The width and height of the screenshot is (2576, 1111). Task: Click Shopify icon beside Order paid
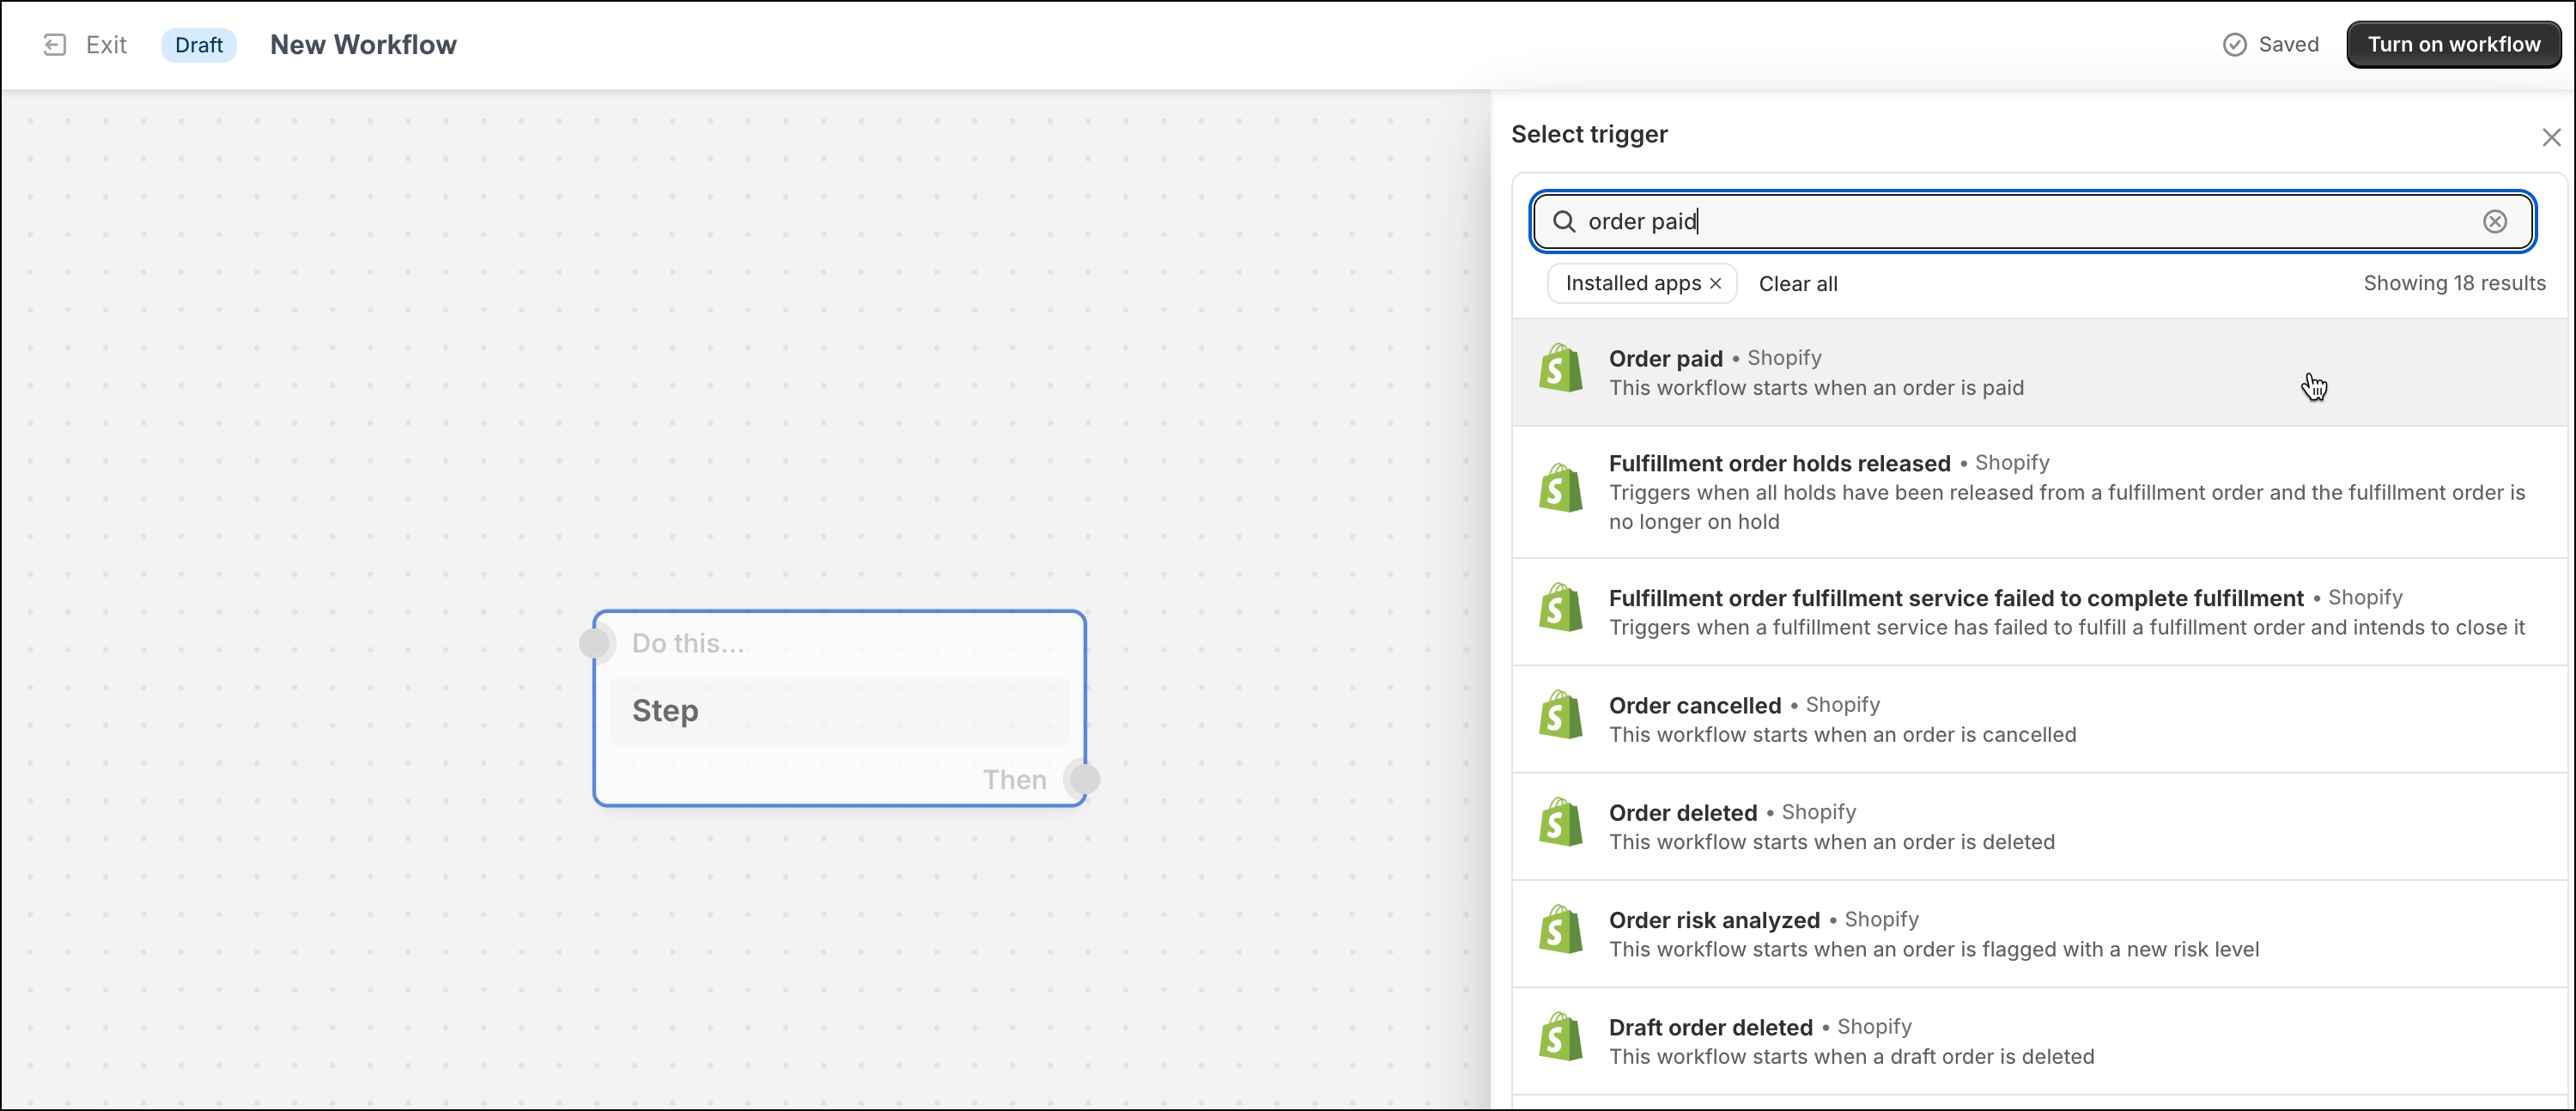1560,368
